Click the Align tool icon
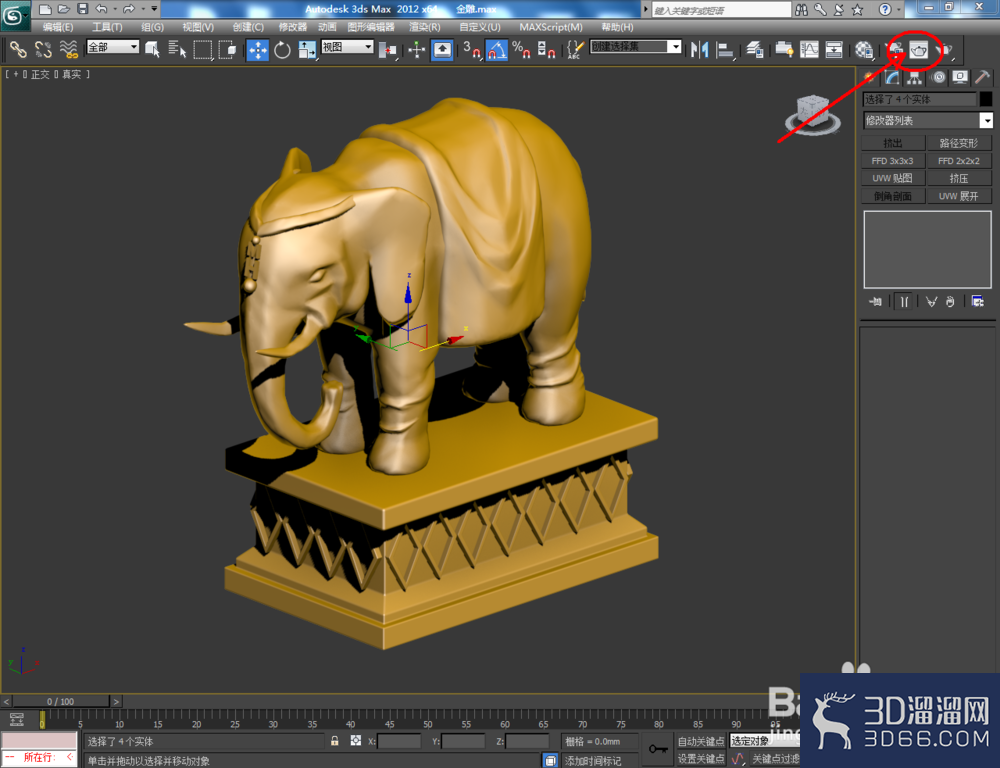The height and width of the screenshot is (768, 1000). click(x=725, y=49)
